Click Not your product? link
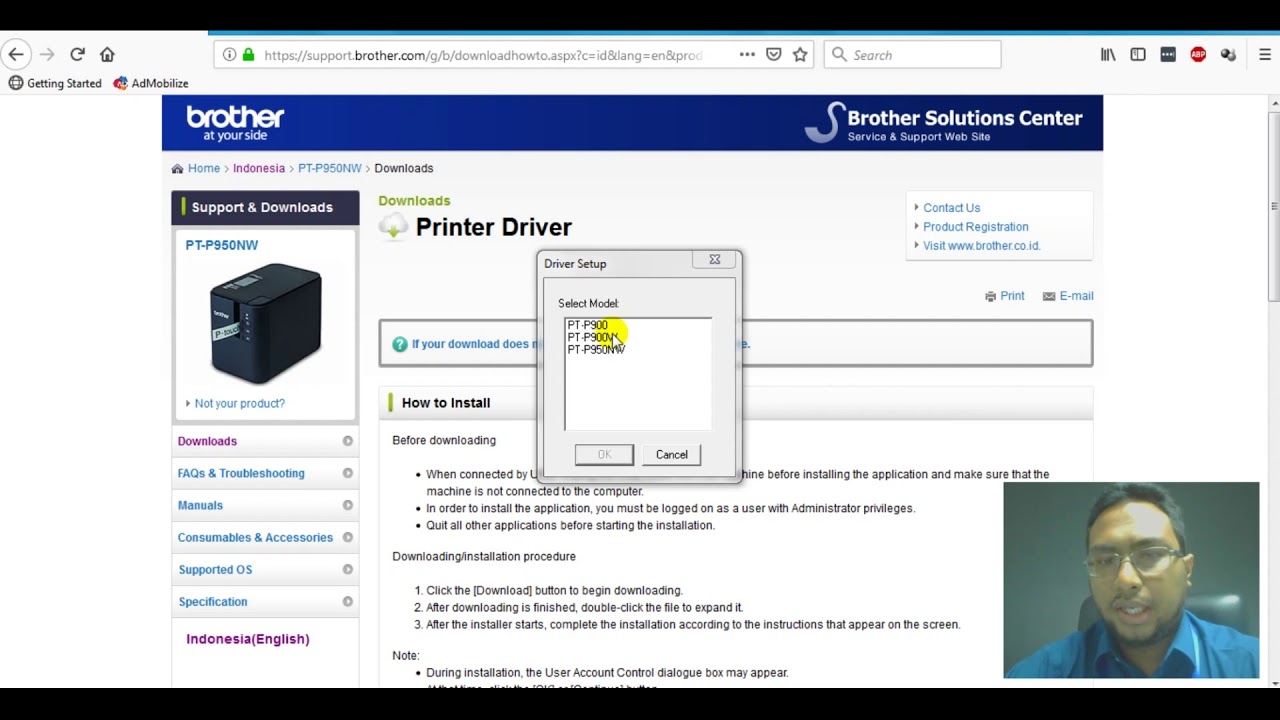The image size is (1280, 720). pos(239,403)
